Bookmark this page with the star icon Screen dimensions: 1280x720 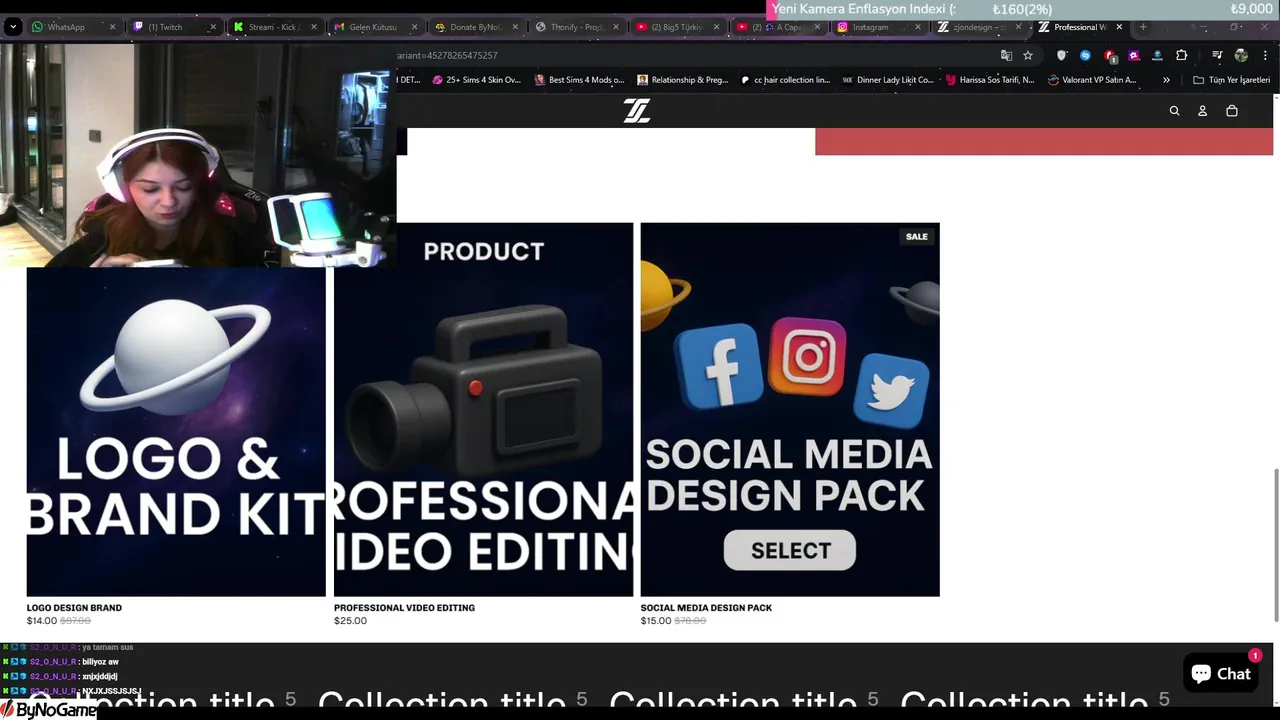pyautogui.click(x=1027, y=55)
